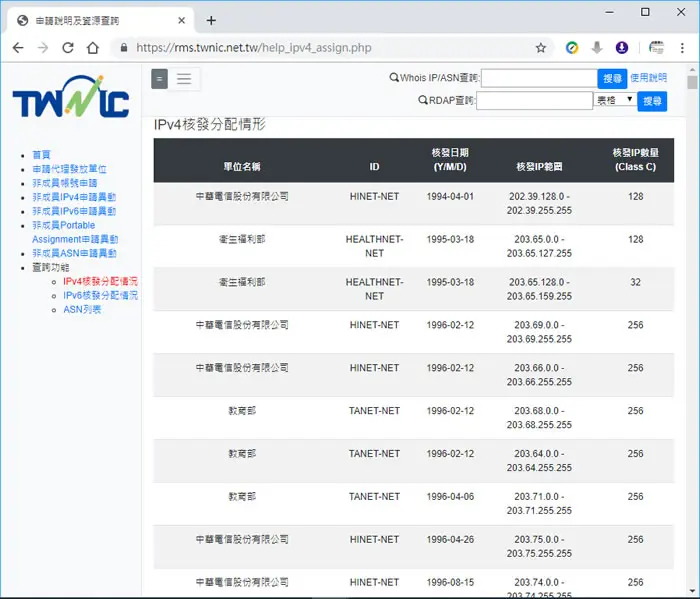This screenshot has height=599, width=700.
Task: Toggle the dark sidebar collapse button
Action: coord(159,79)
